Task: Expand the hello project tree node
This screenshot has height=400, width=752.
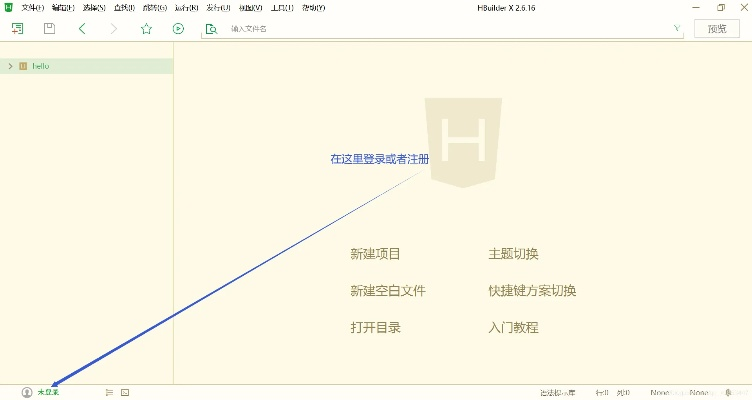Action: coord(10,66)
